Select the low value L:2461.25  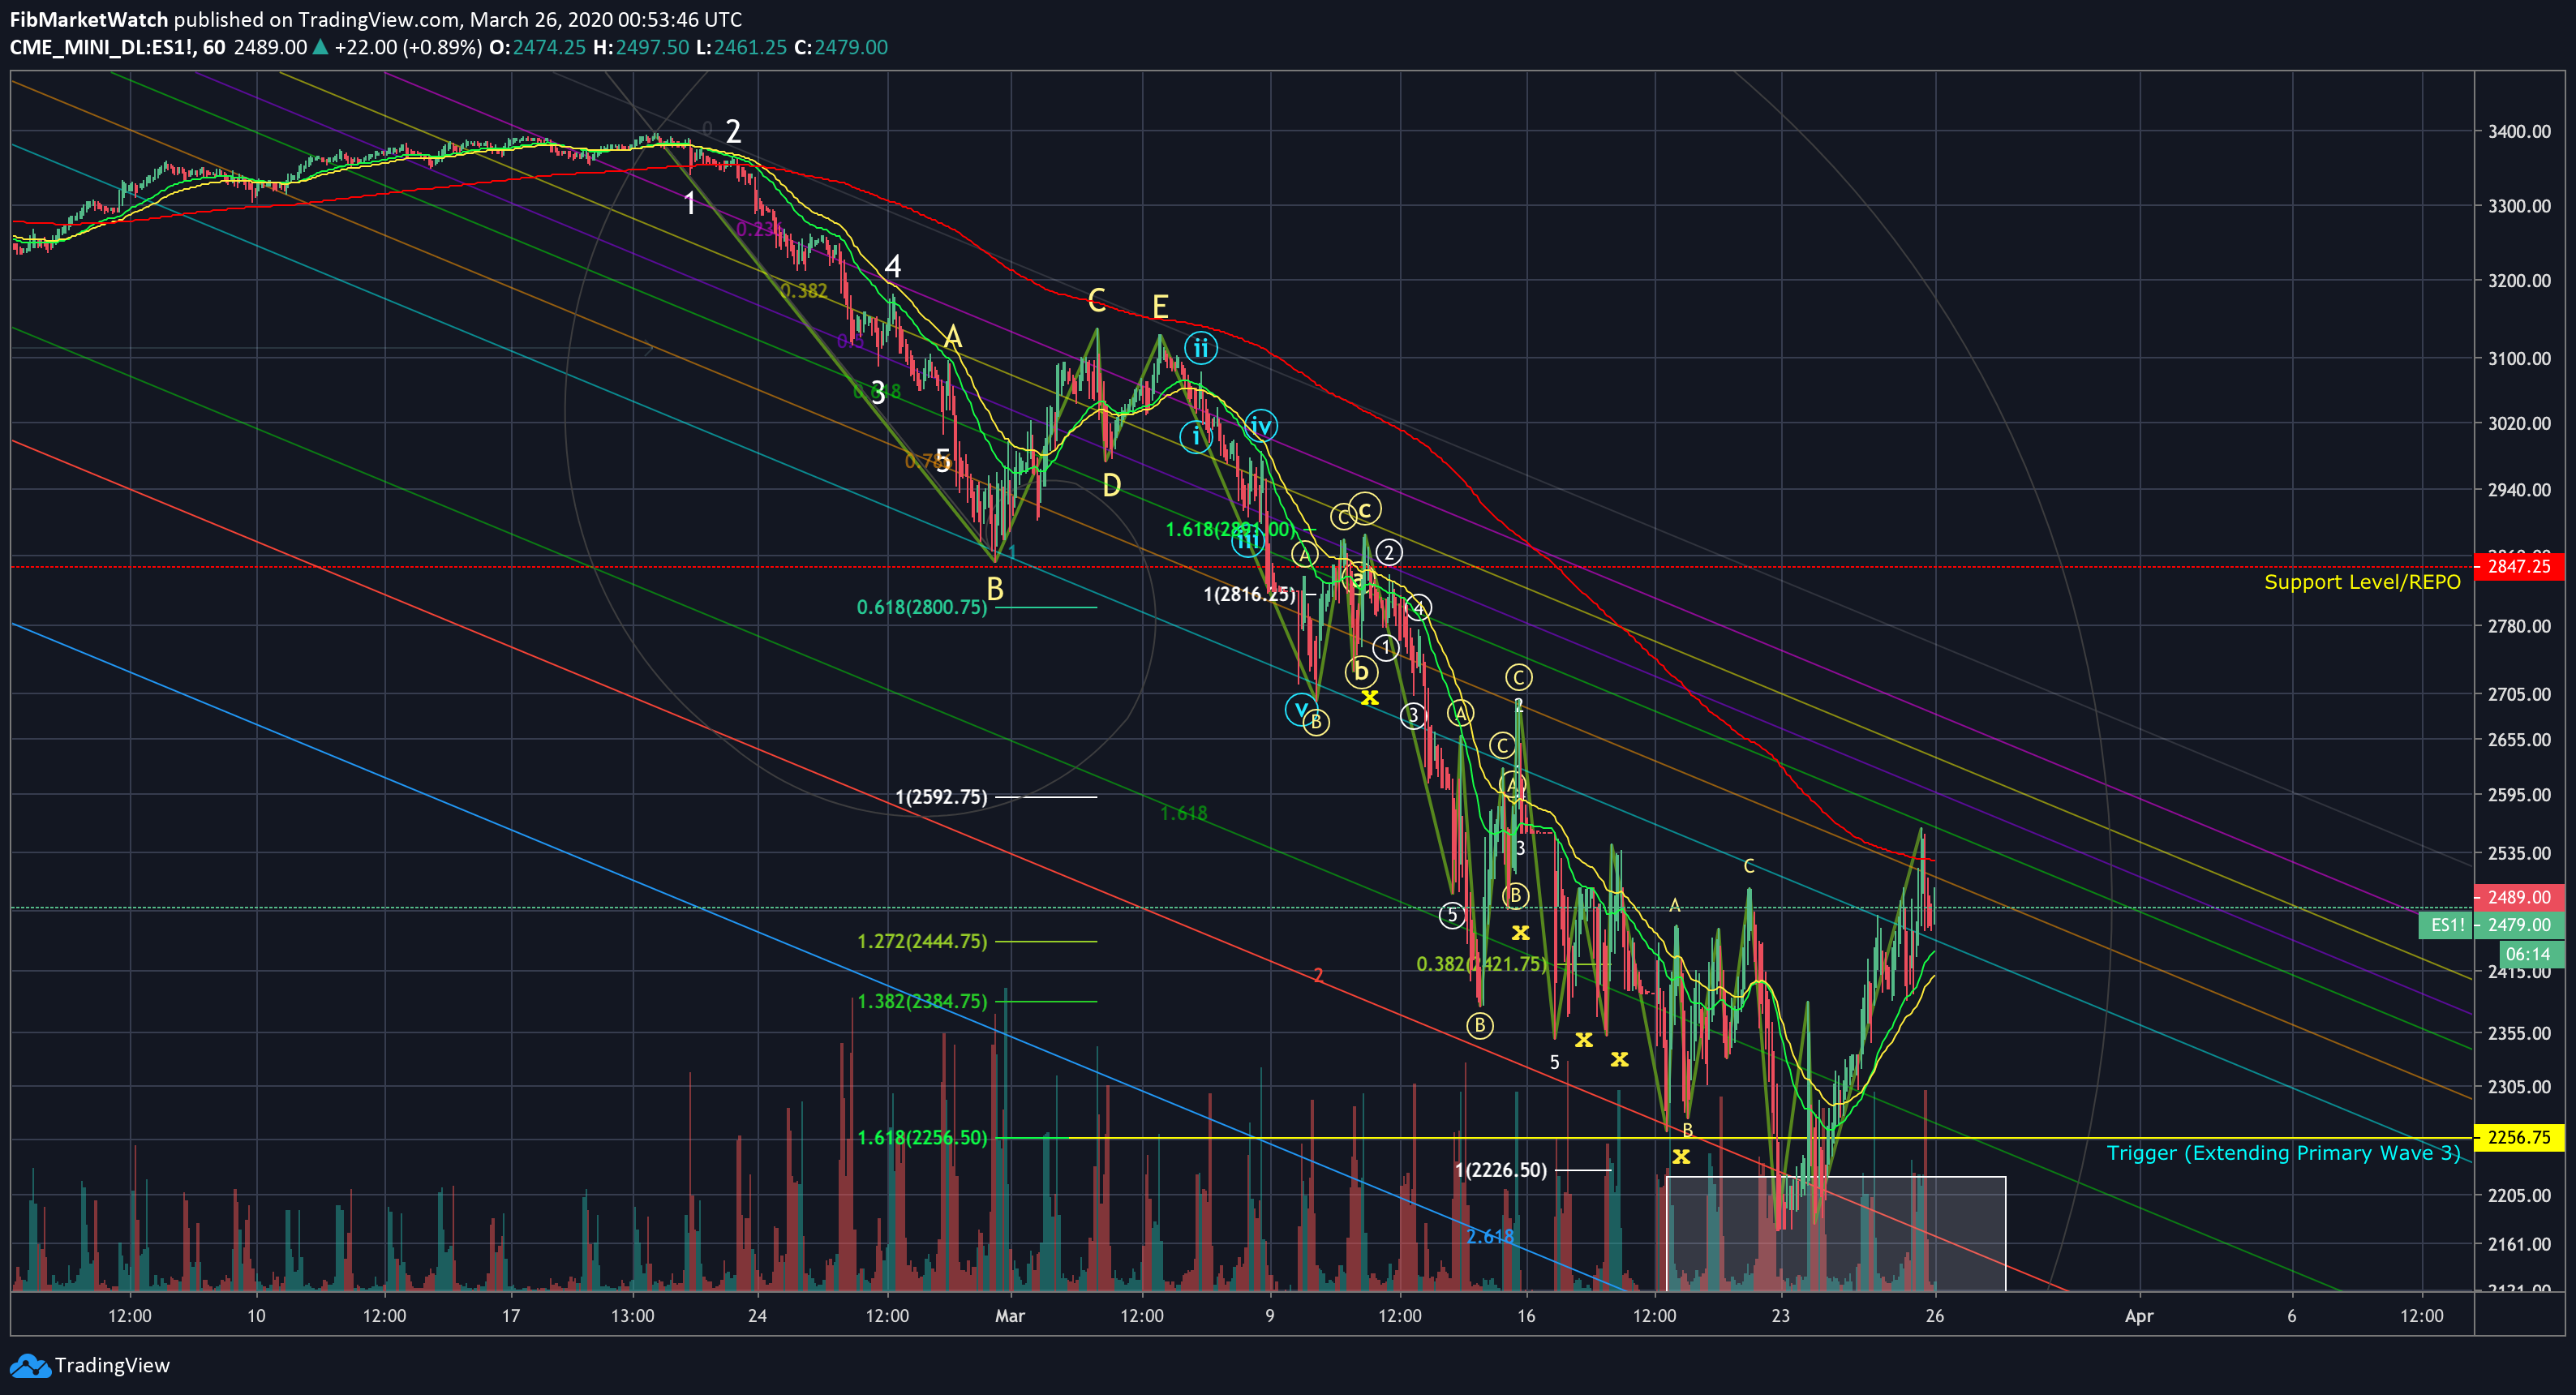coord(742,47)
